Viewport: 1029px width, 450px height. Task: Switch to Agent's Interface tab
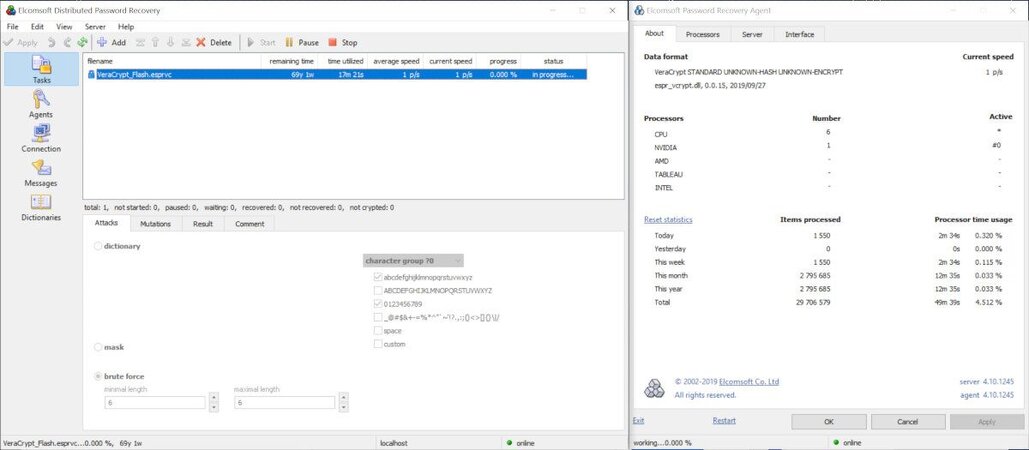(x=799, y=34)
